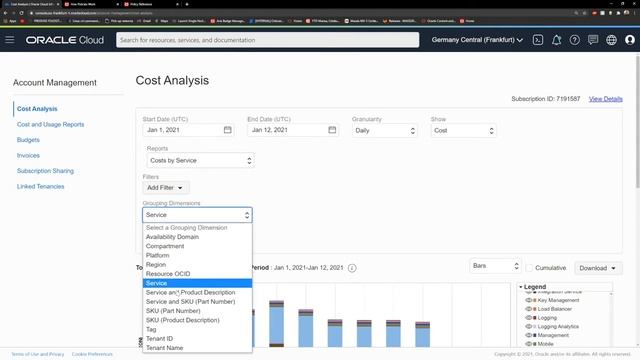Click the Start Date field Jan 1, 2021
The width and height of the screenshot is (640, 360).
click(188, 130)
